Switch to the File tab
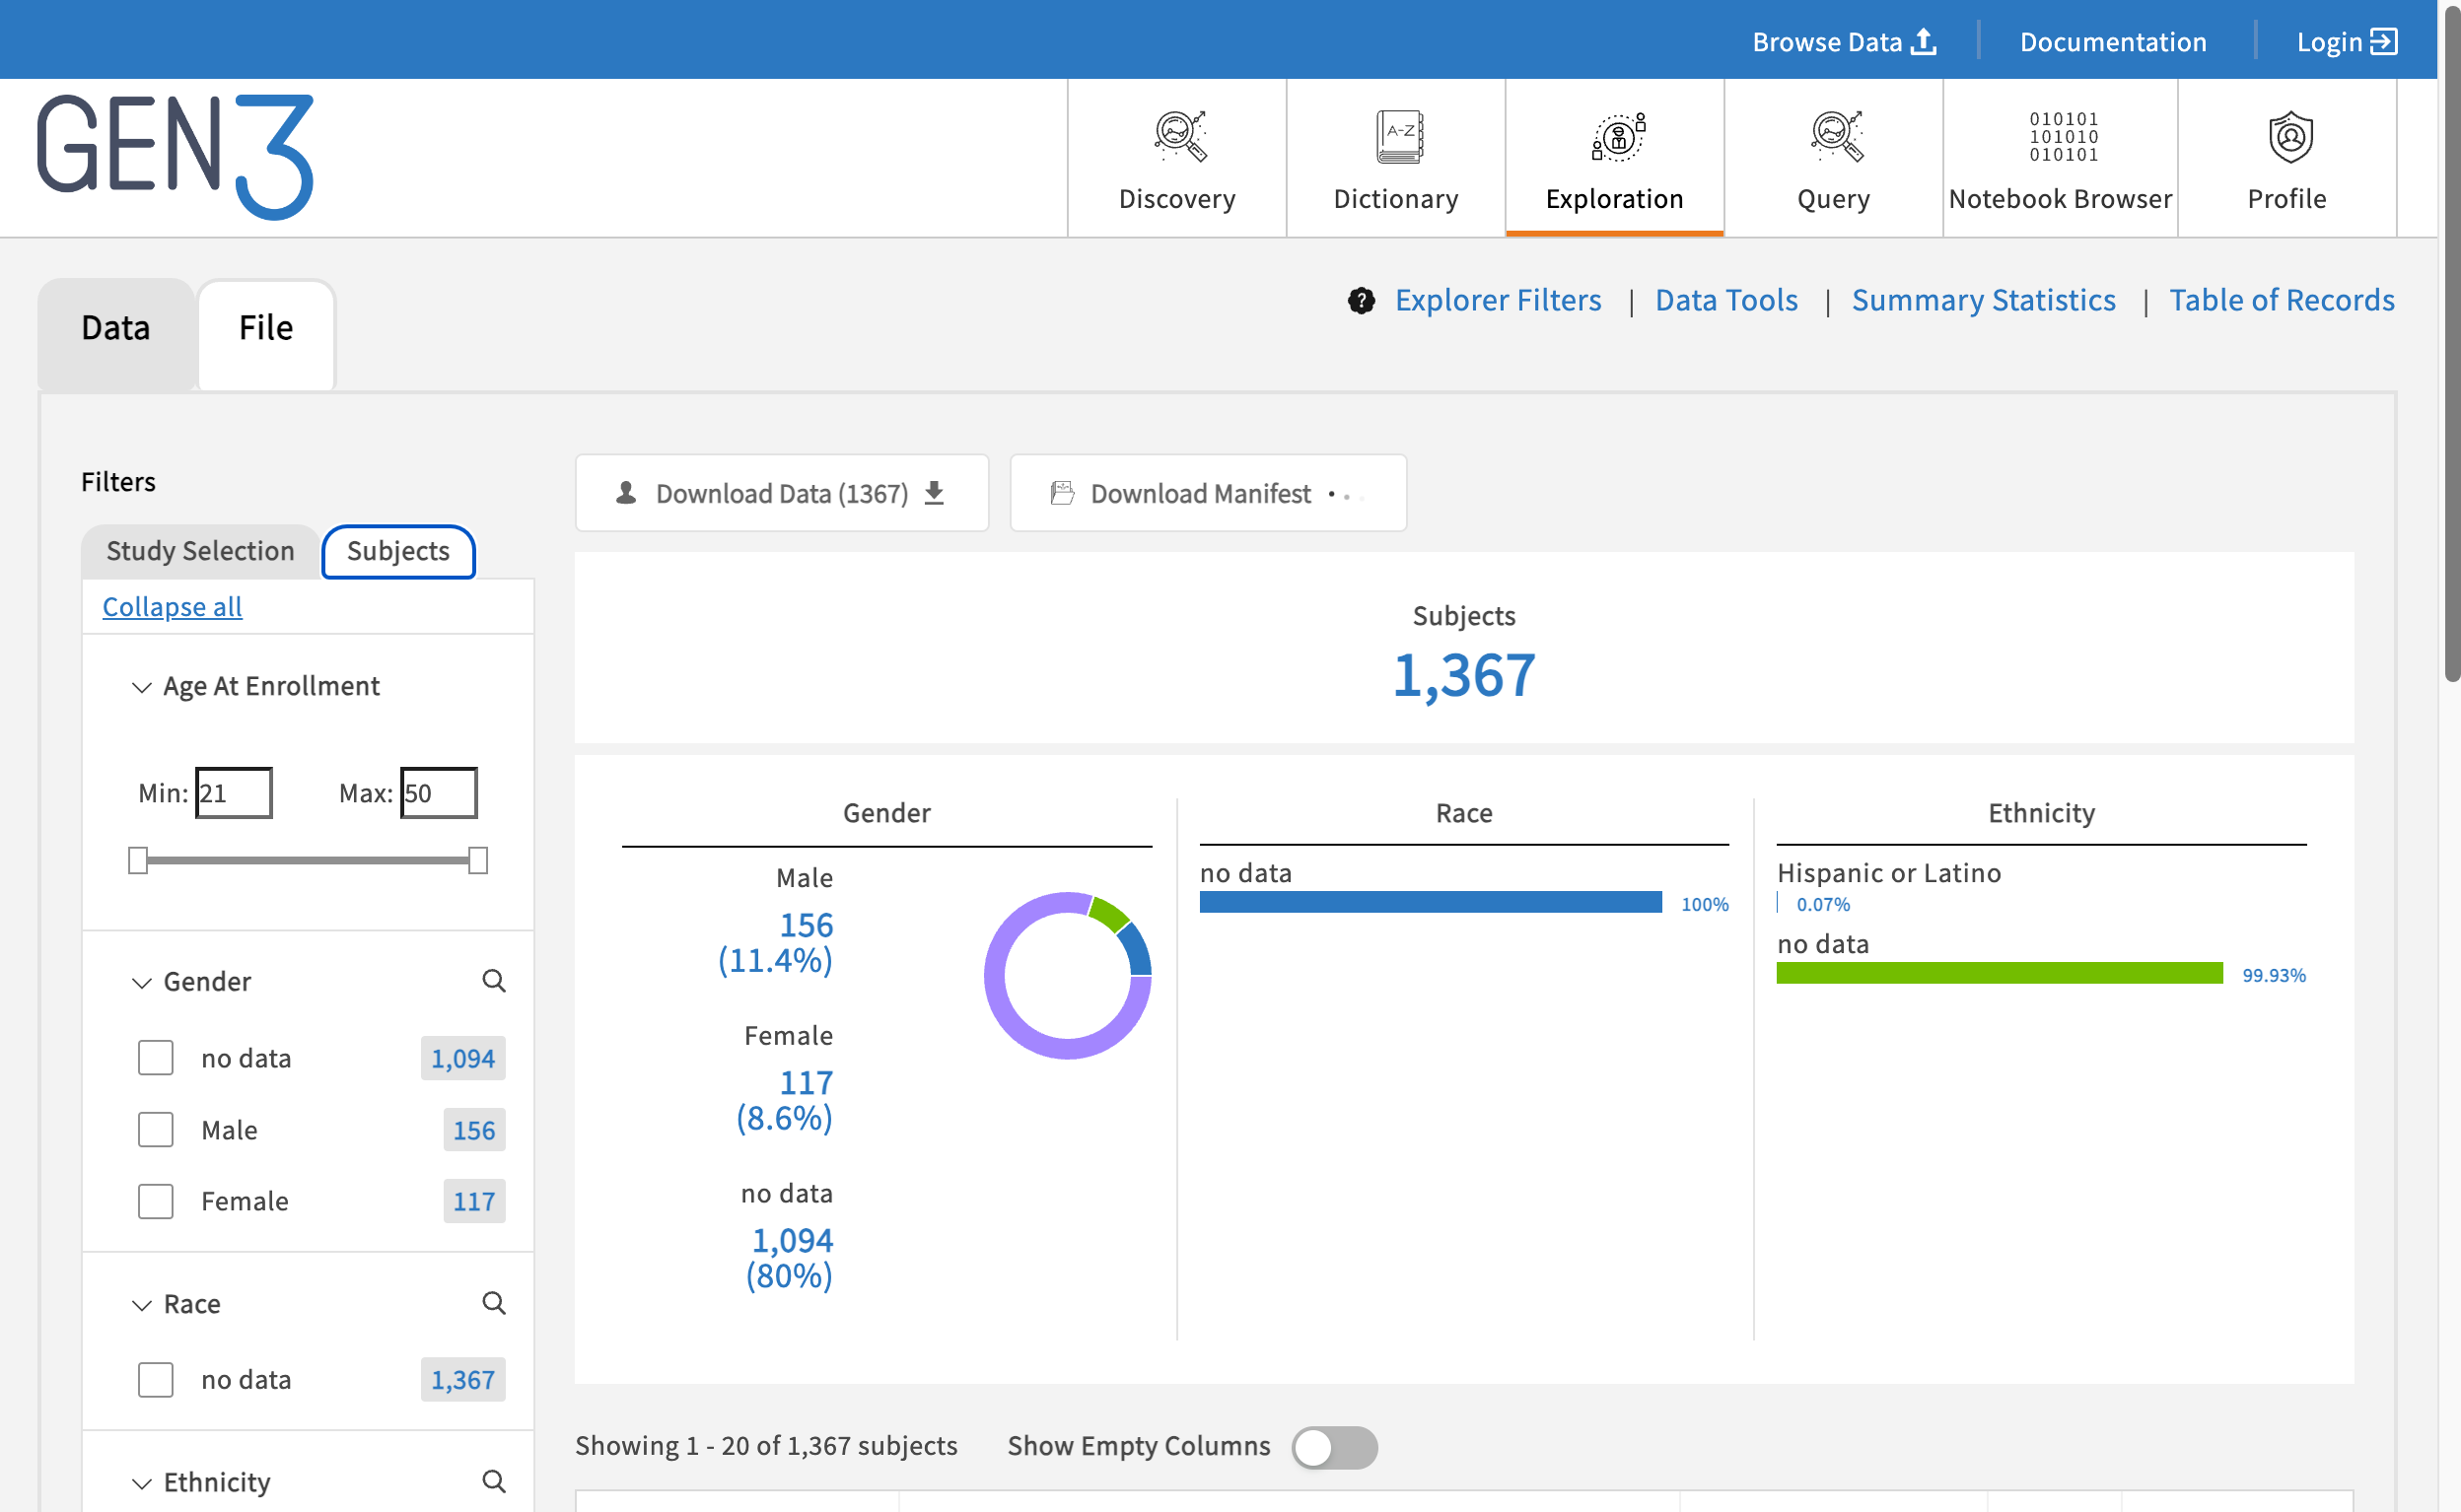The height and width of the screenshot is (1512, 2461). 266,334
